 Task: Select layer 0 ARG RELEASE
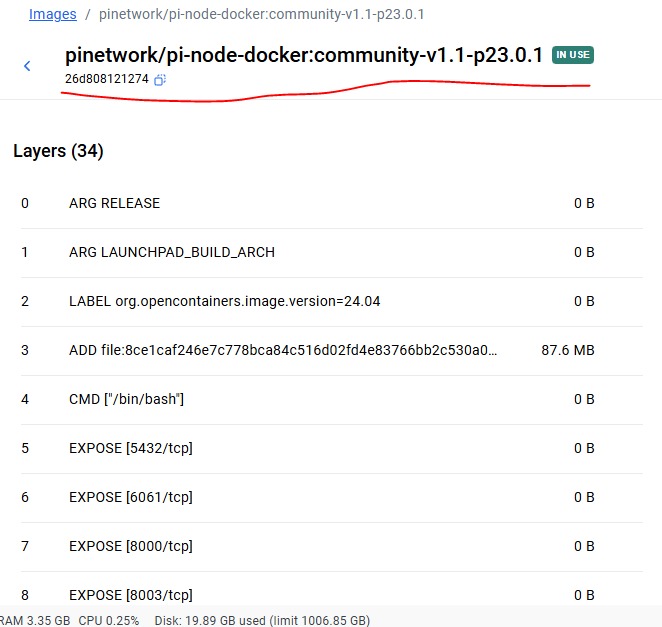[x=331, y=204]
